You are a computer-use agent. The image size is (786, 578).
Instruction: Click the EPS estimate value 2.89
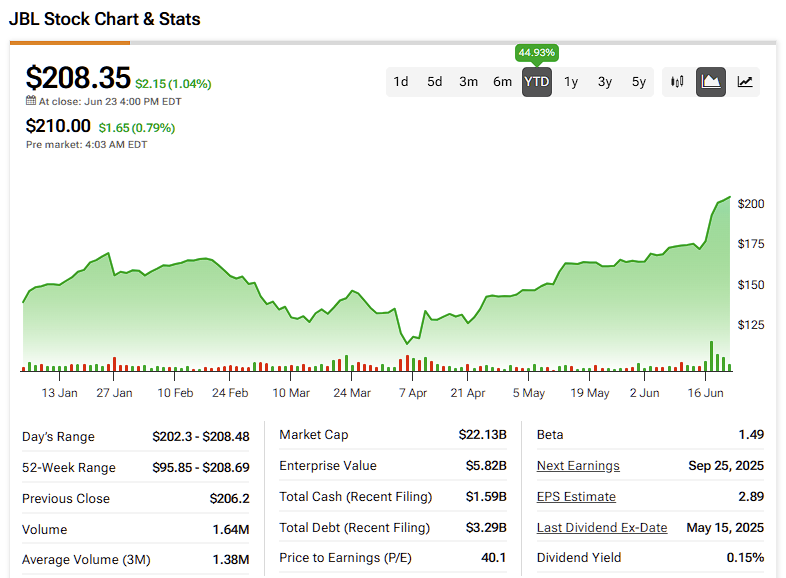[x=751, y=497]
